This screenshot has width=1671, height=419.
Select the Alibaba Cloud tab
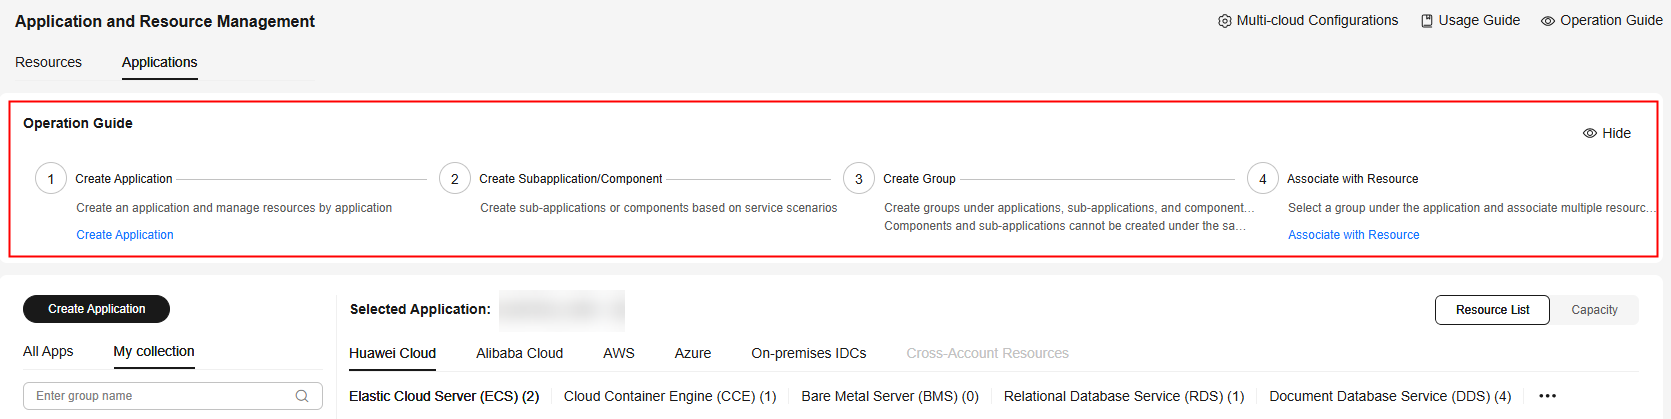coord(519,353)
